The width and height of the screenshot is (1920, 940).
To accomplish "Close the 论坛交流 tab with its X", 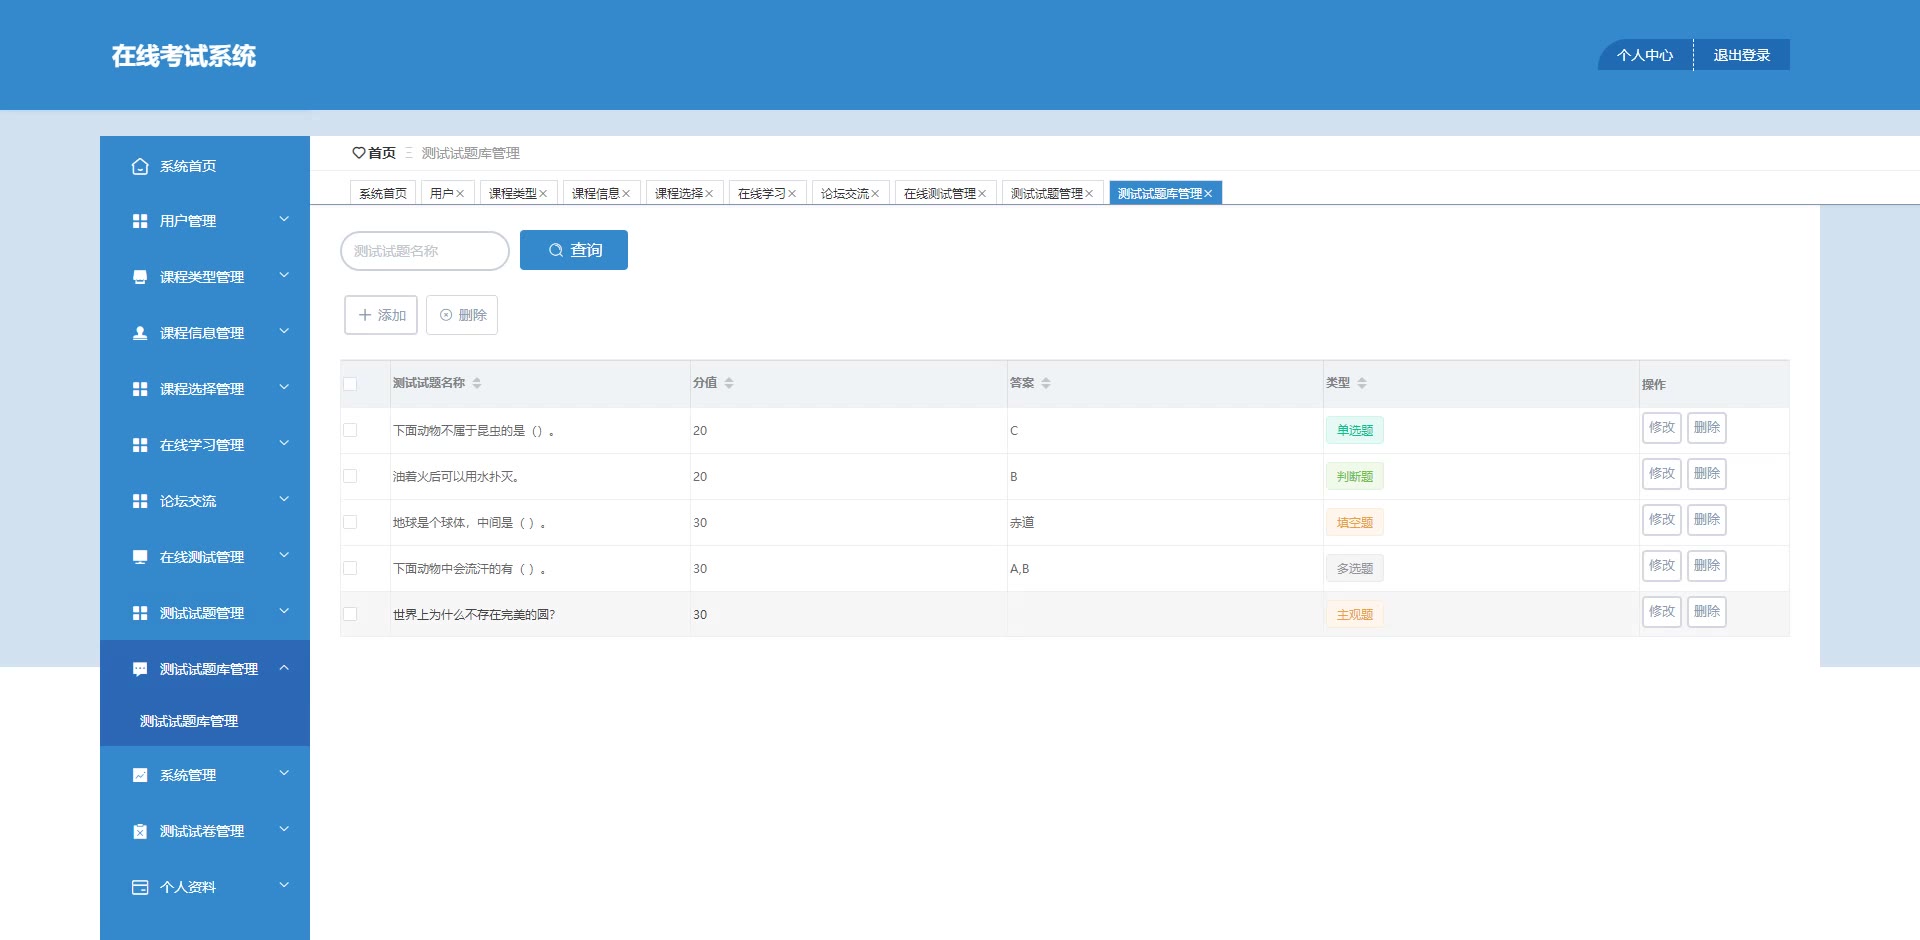I will coord(875,194).
